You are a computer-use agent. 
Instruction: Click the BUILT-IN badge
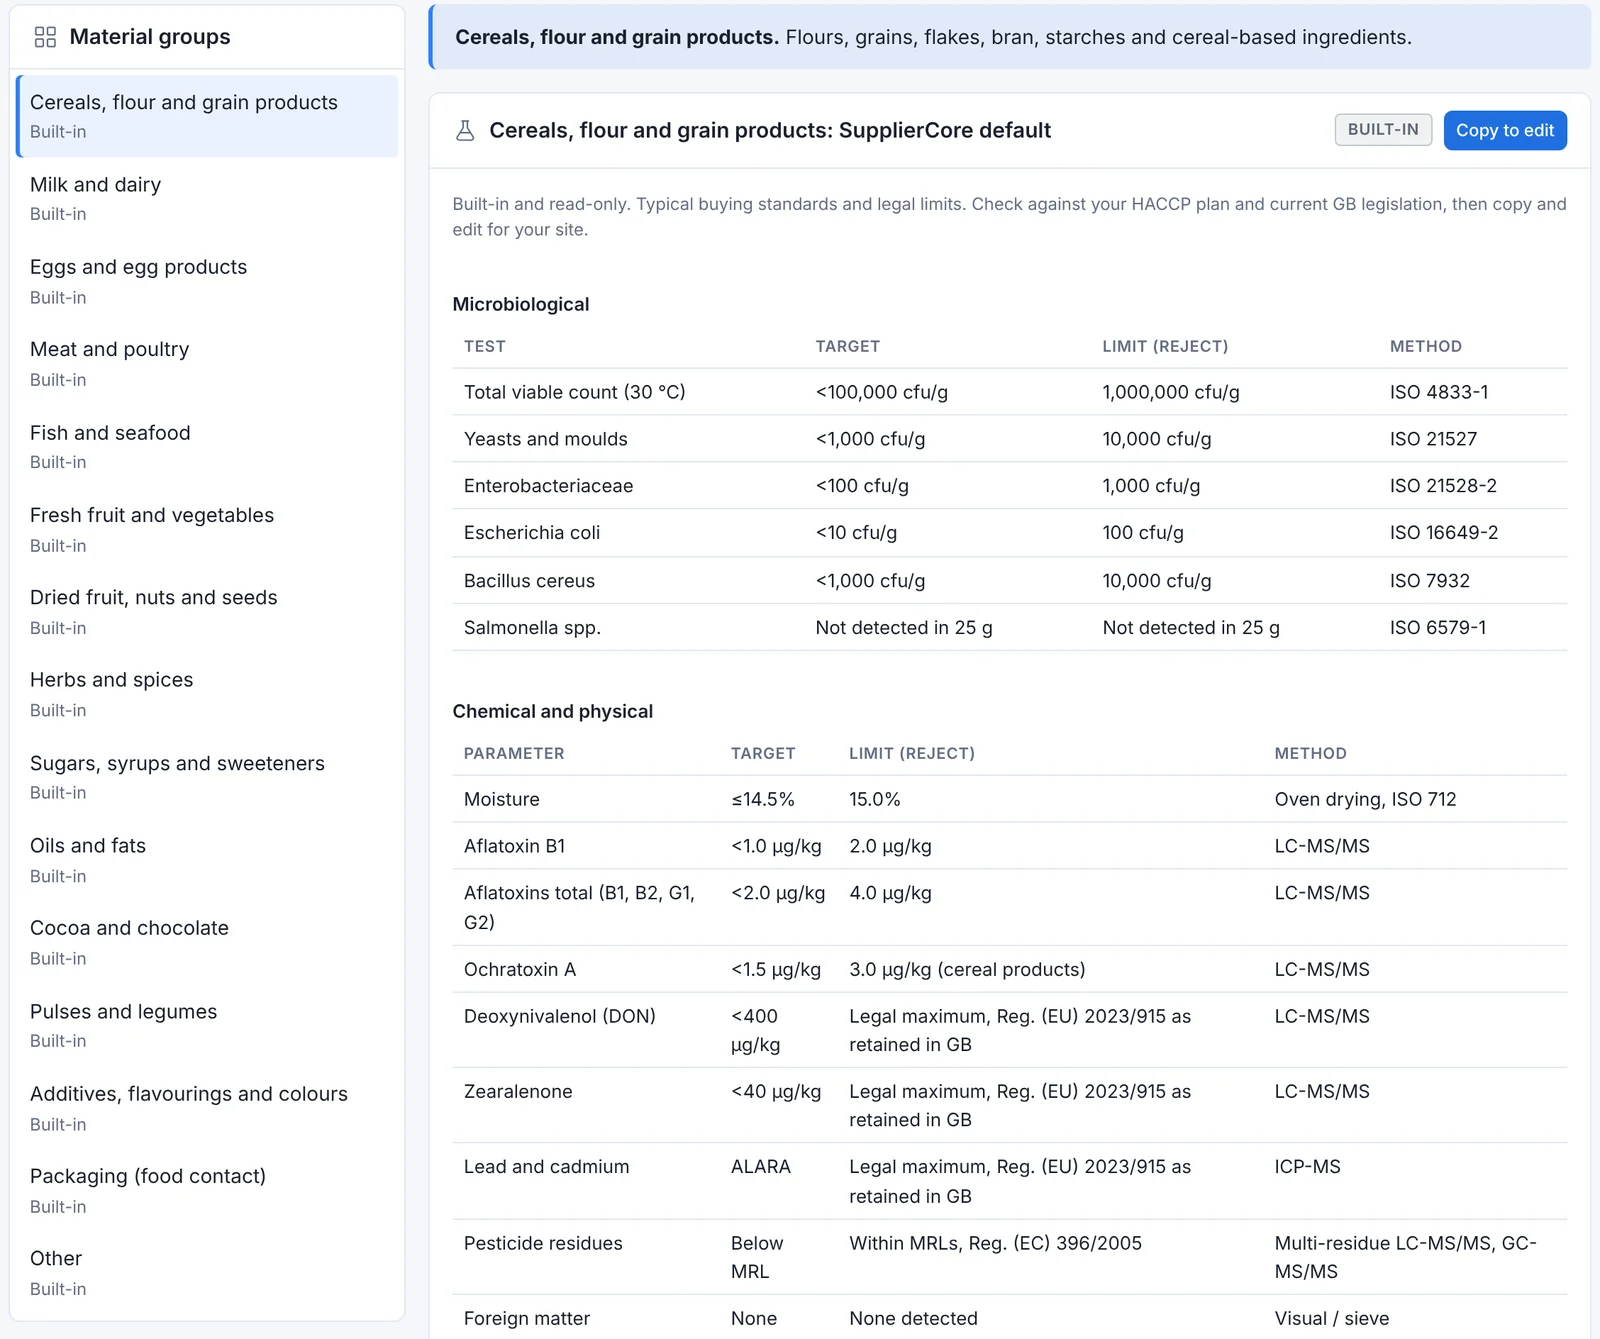1383,129
